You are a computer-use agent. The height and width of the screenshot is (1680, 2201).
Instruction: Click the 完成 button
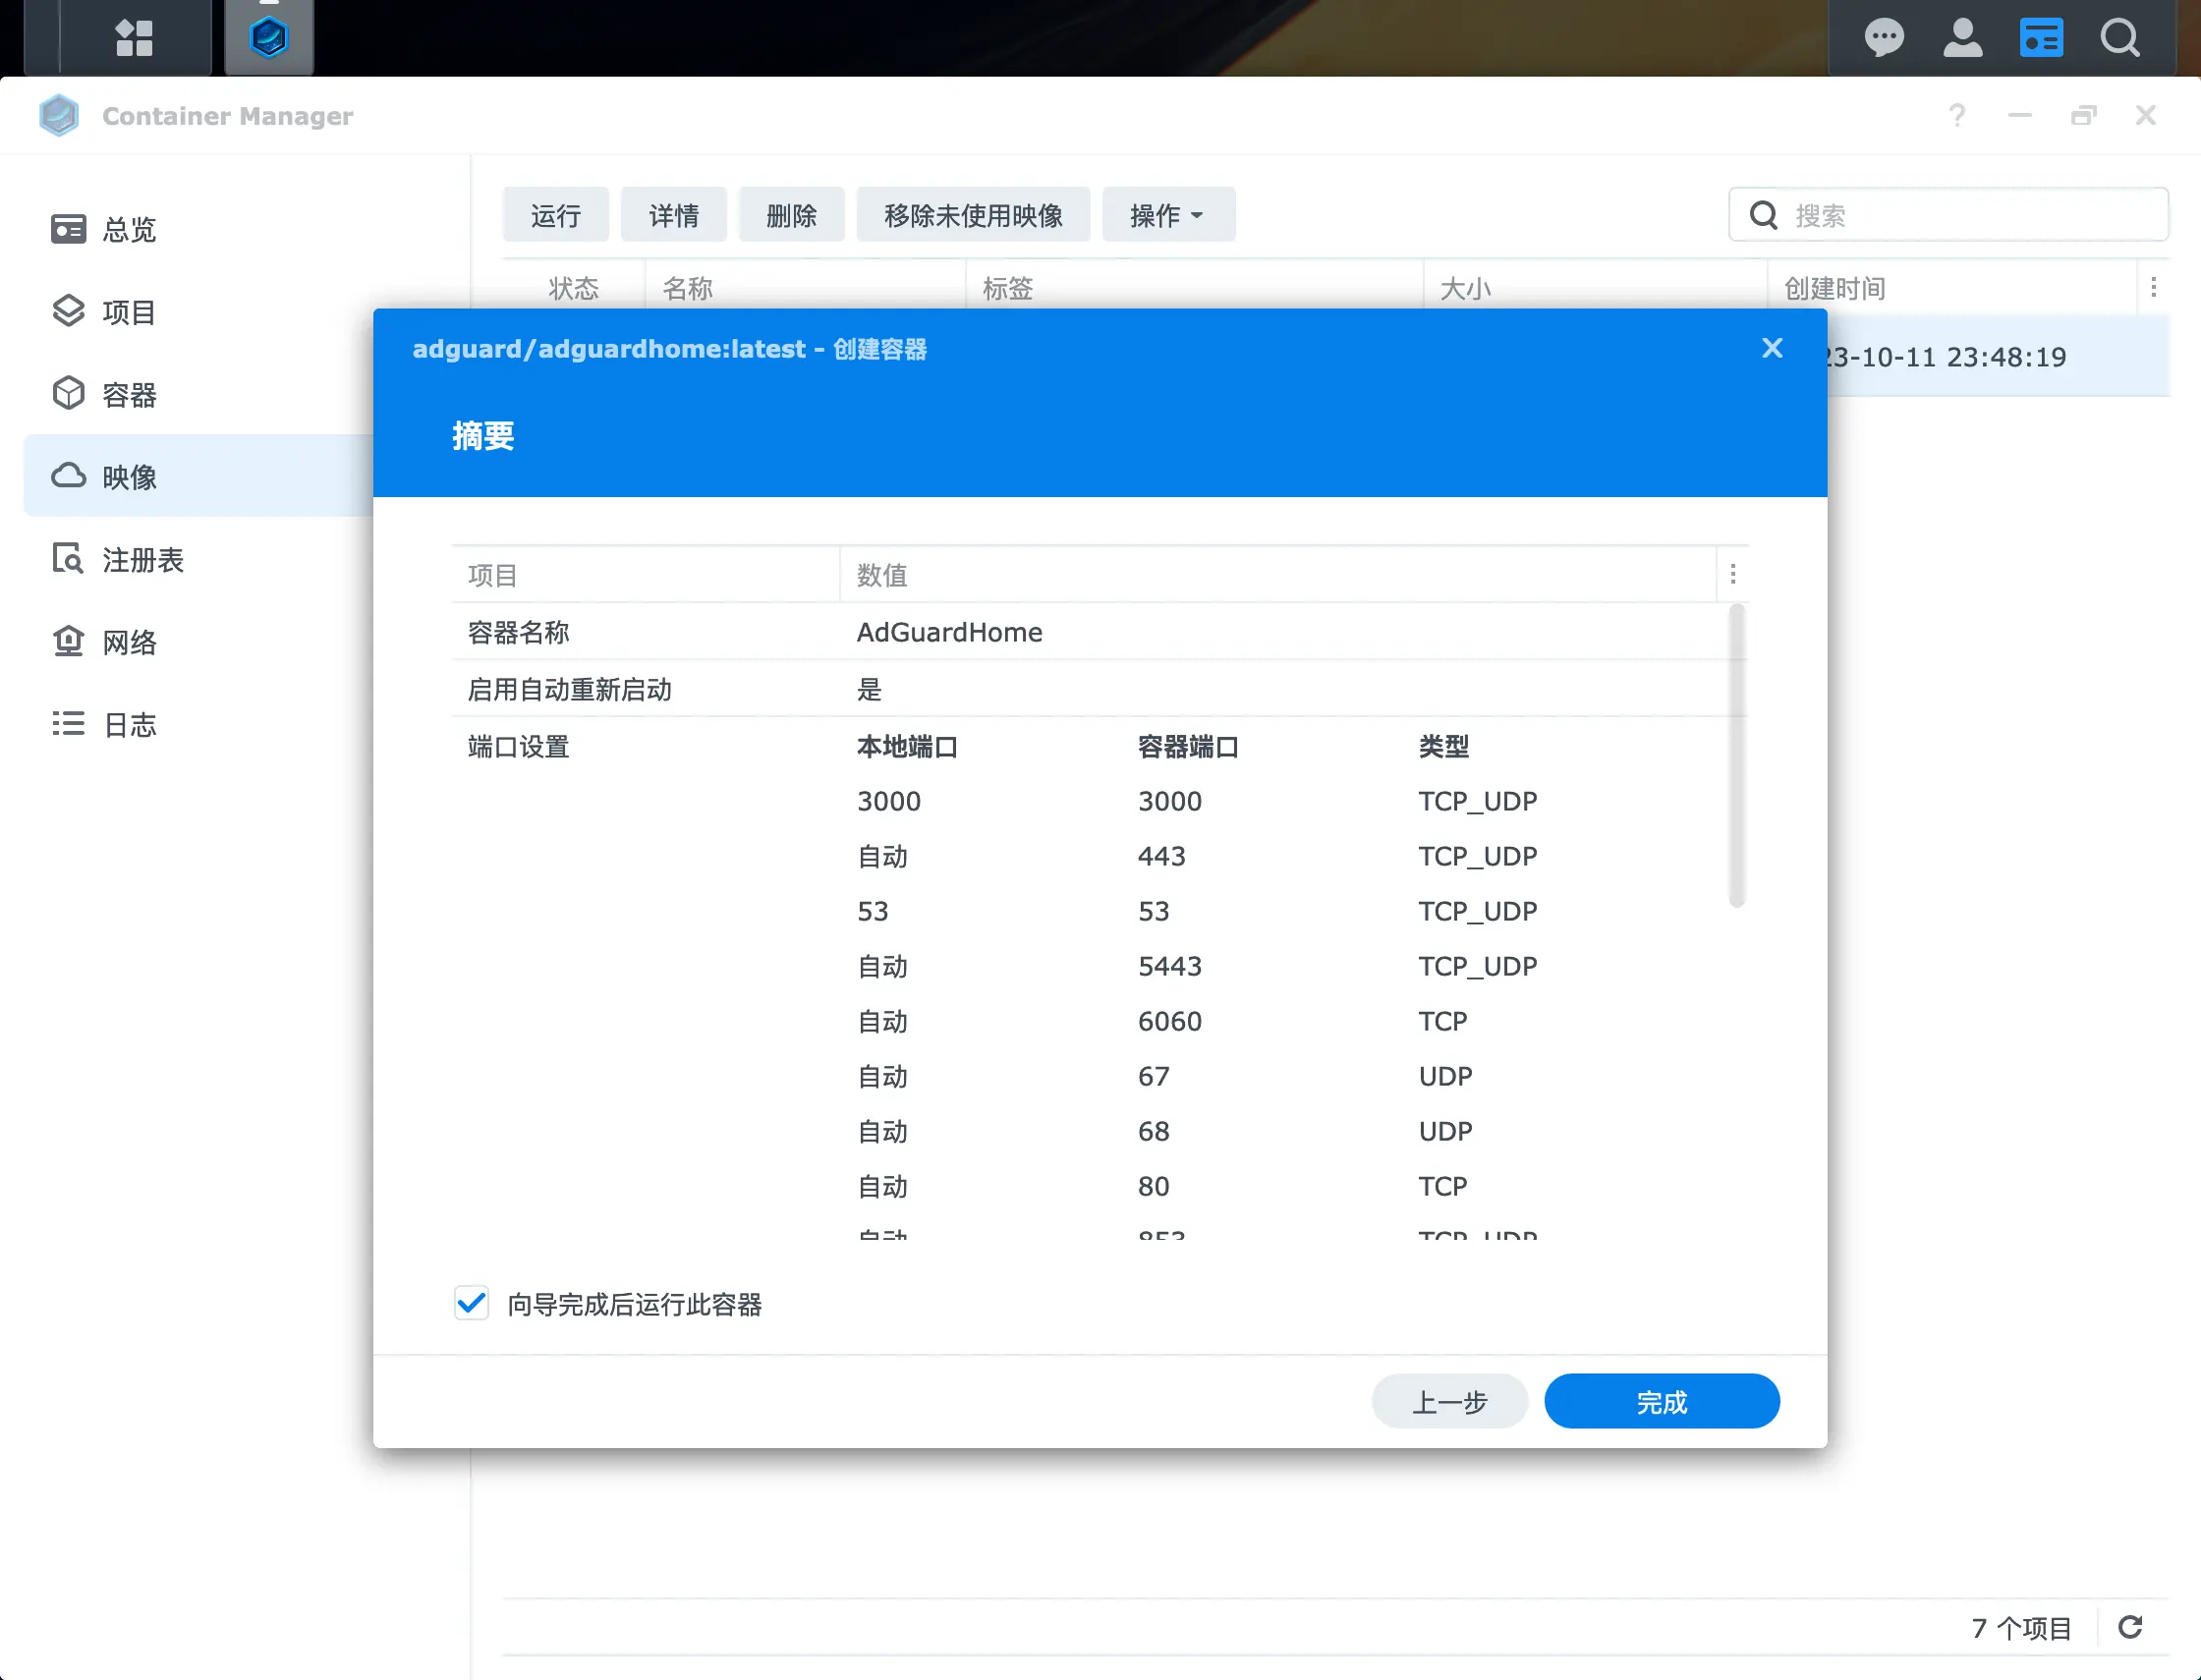click(x=1661, y=1401)
